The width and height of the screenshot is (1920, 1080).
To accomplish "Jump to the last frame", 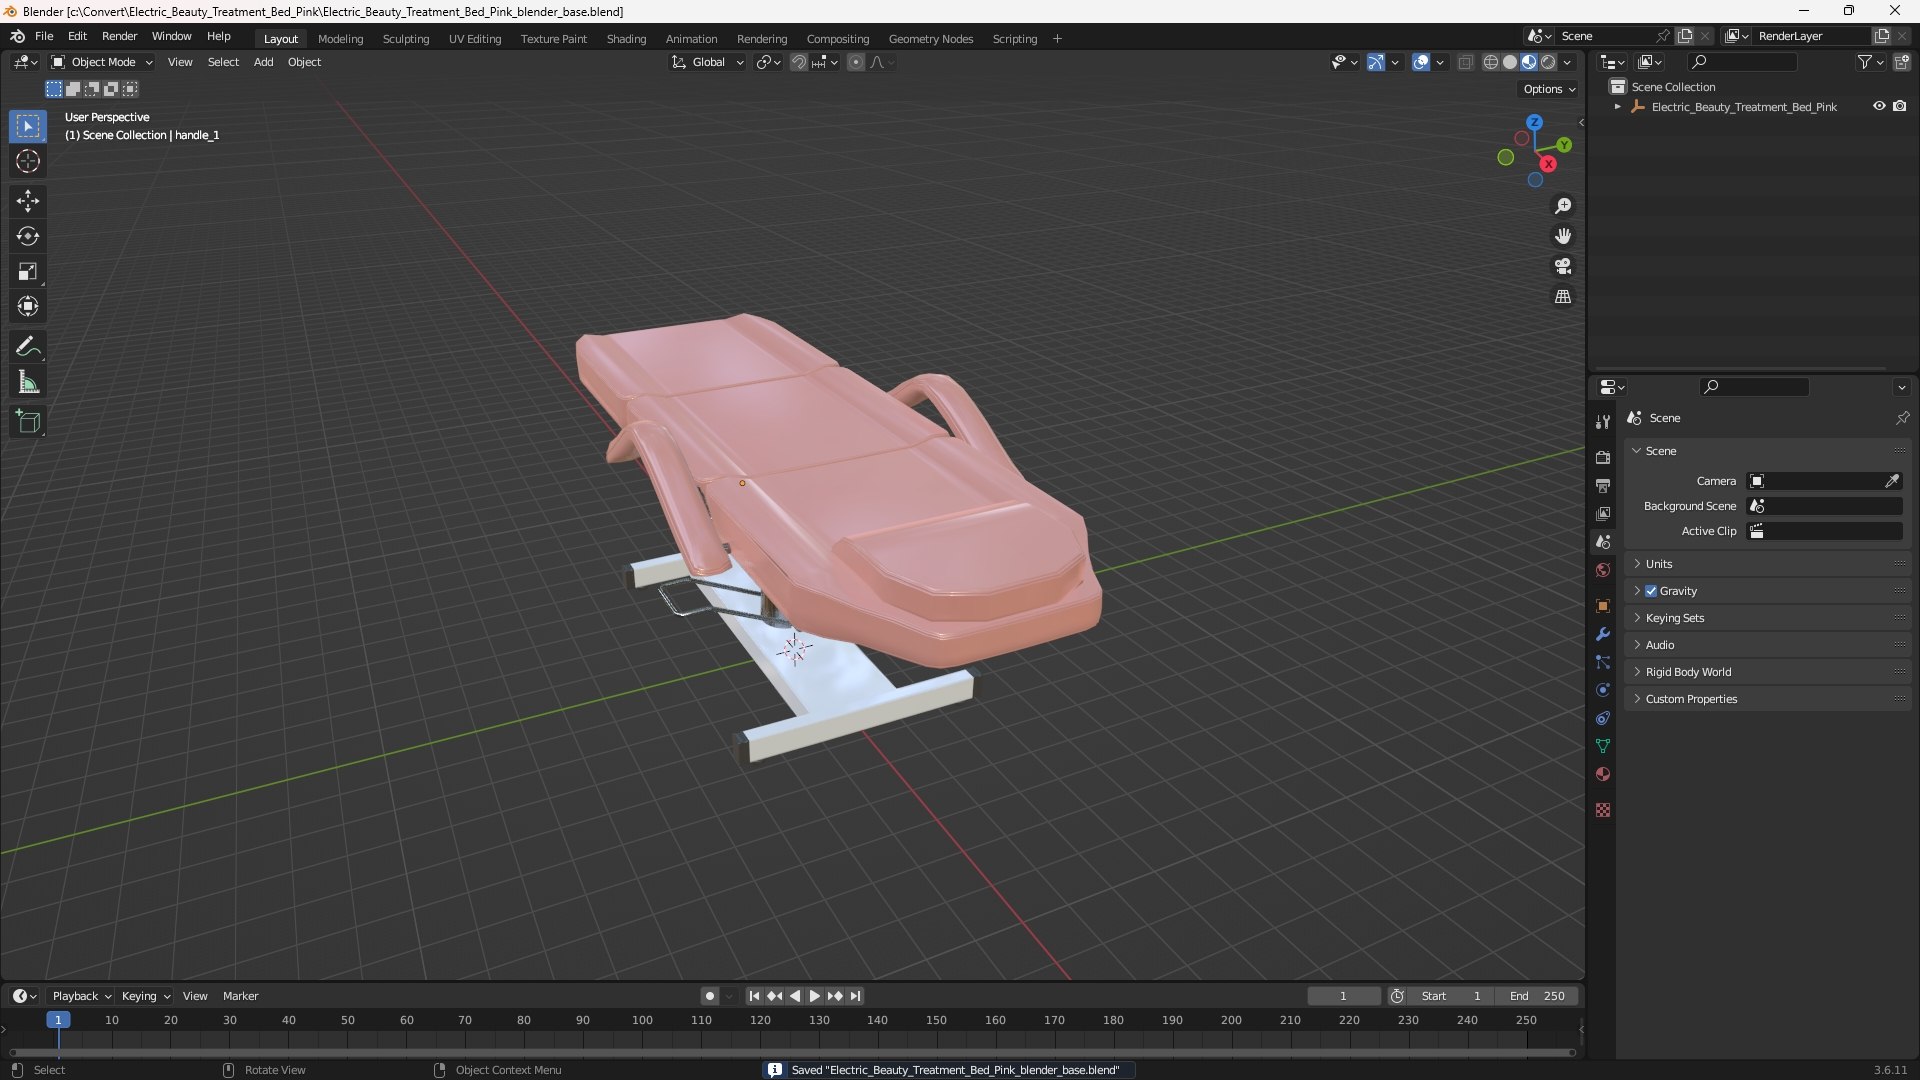I will pyautogui.click(x=855, y=996).
